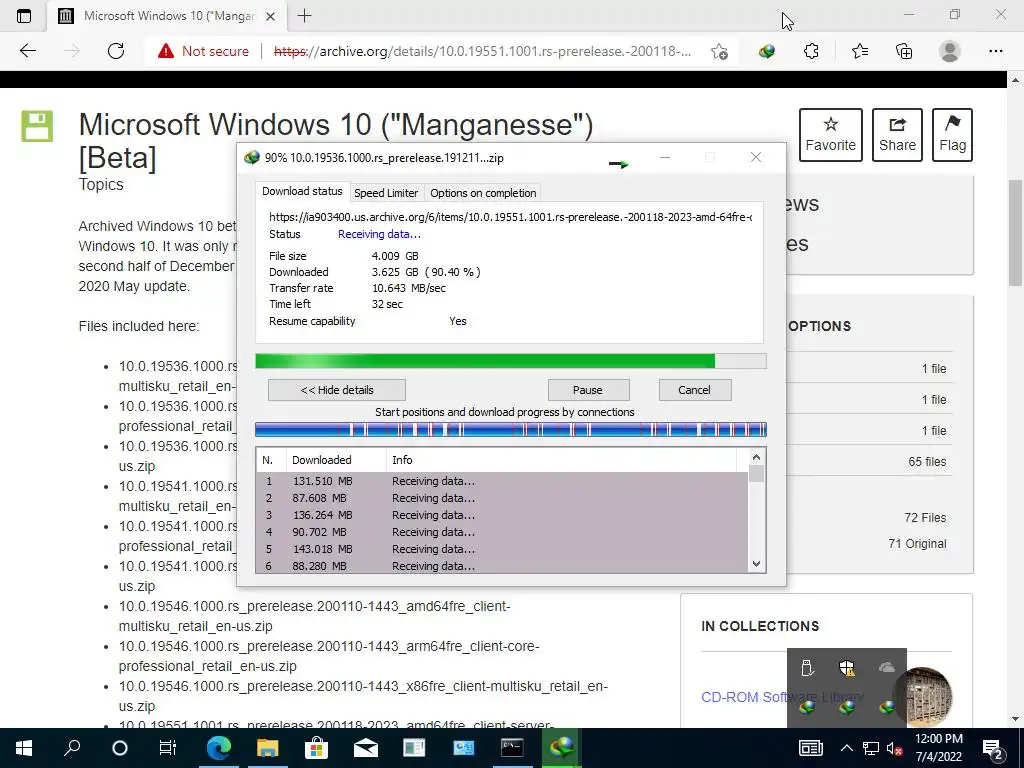Image resolution: width=1024 pixels, height=768 pixels.
Task: Open the tab actions menu icon
Action: click(x=24, y=16)
